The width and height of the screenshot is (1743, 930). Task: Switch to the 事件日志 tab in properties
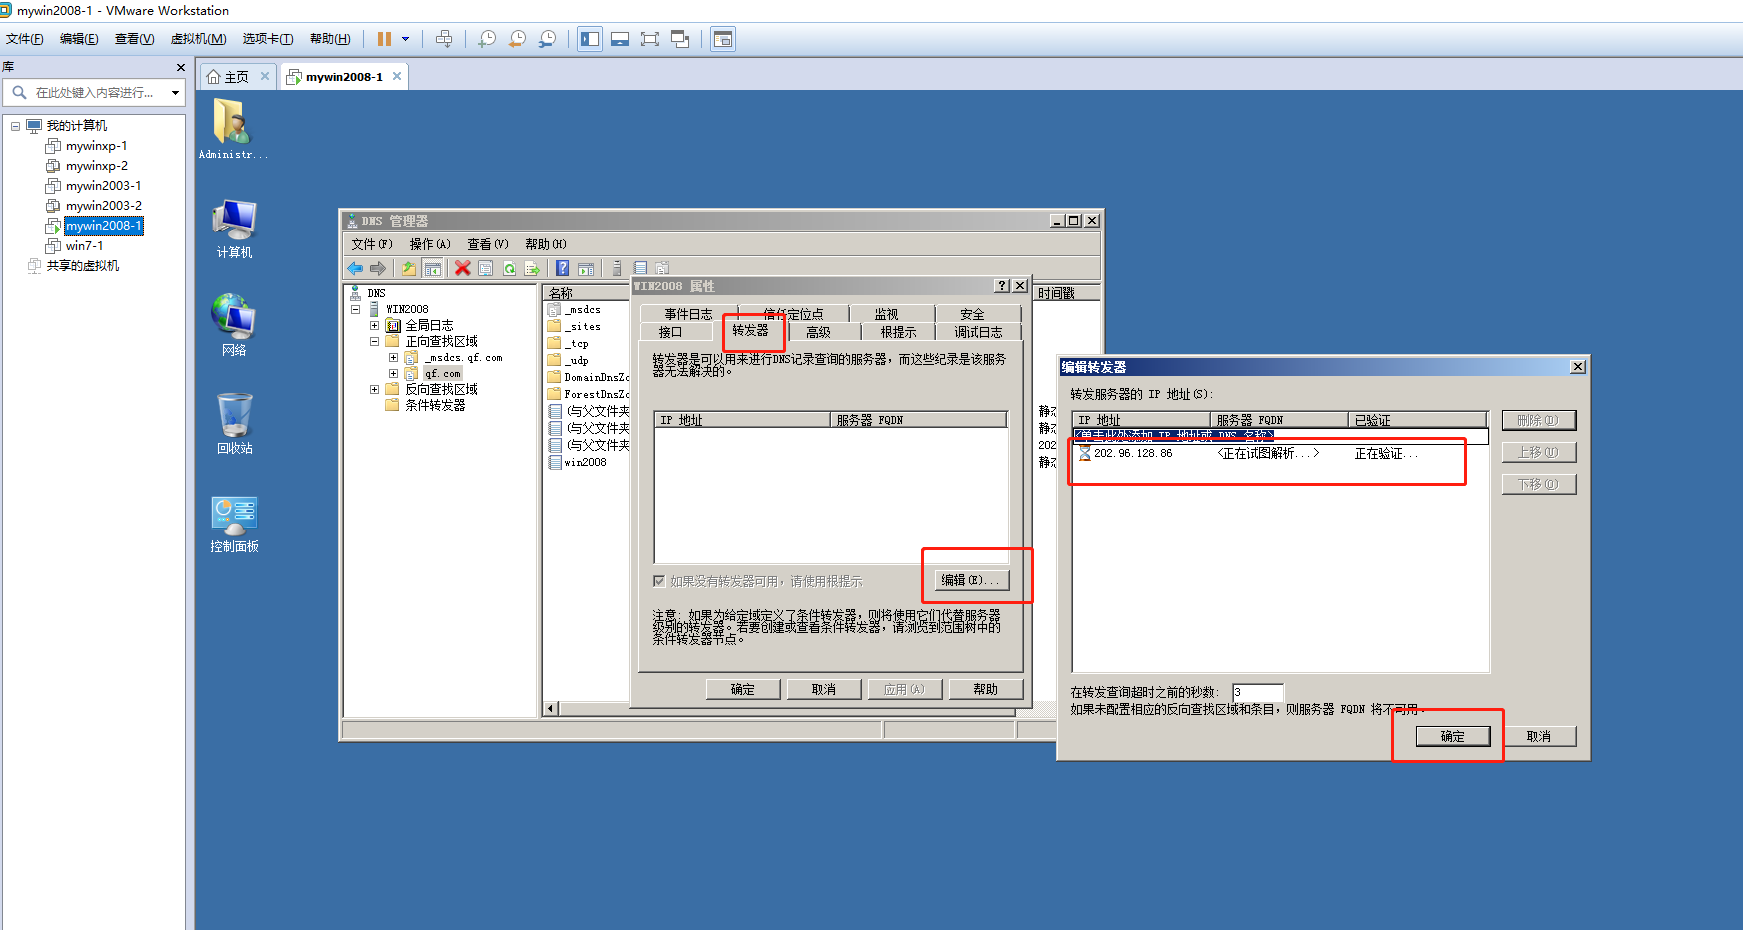tap(688, 314)
